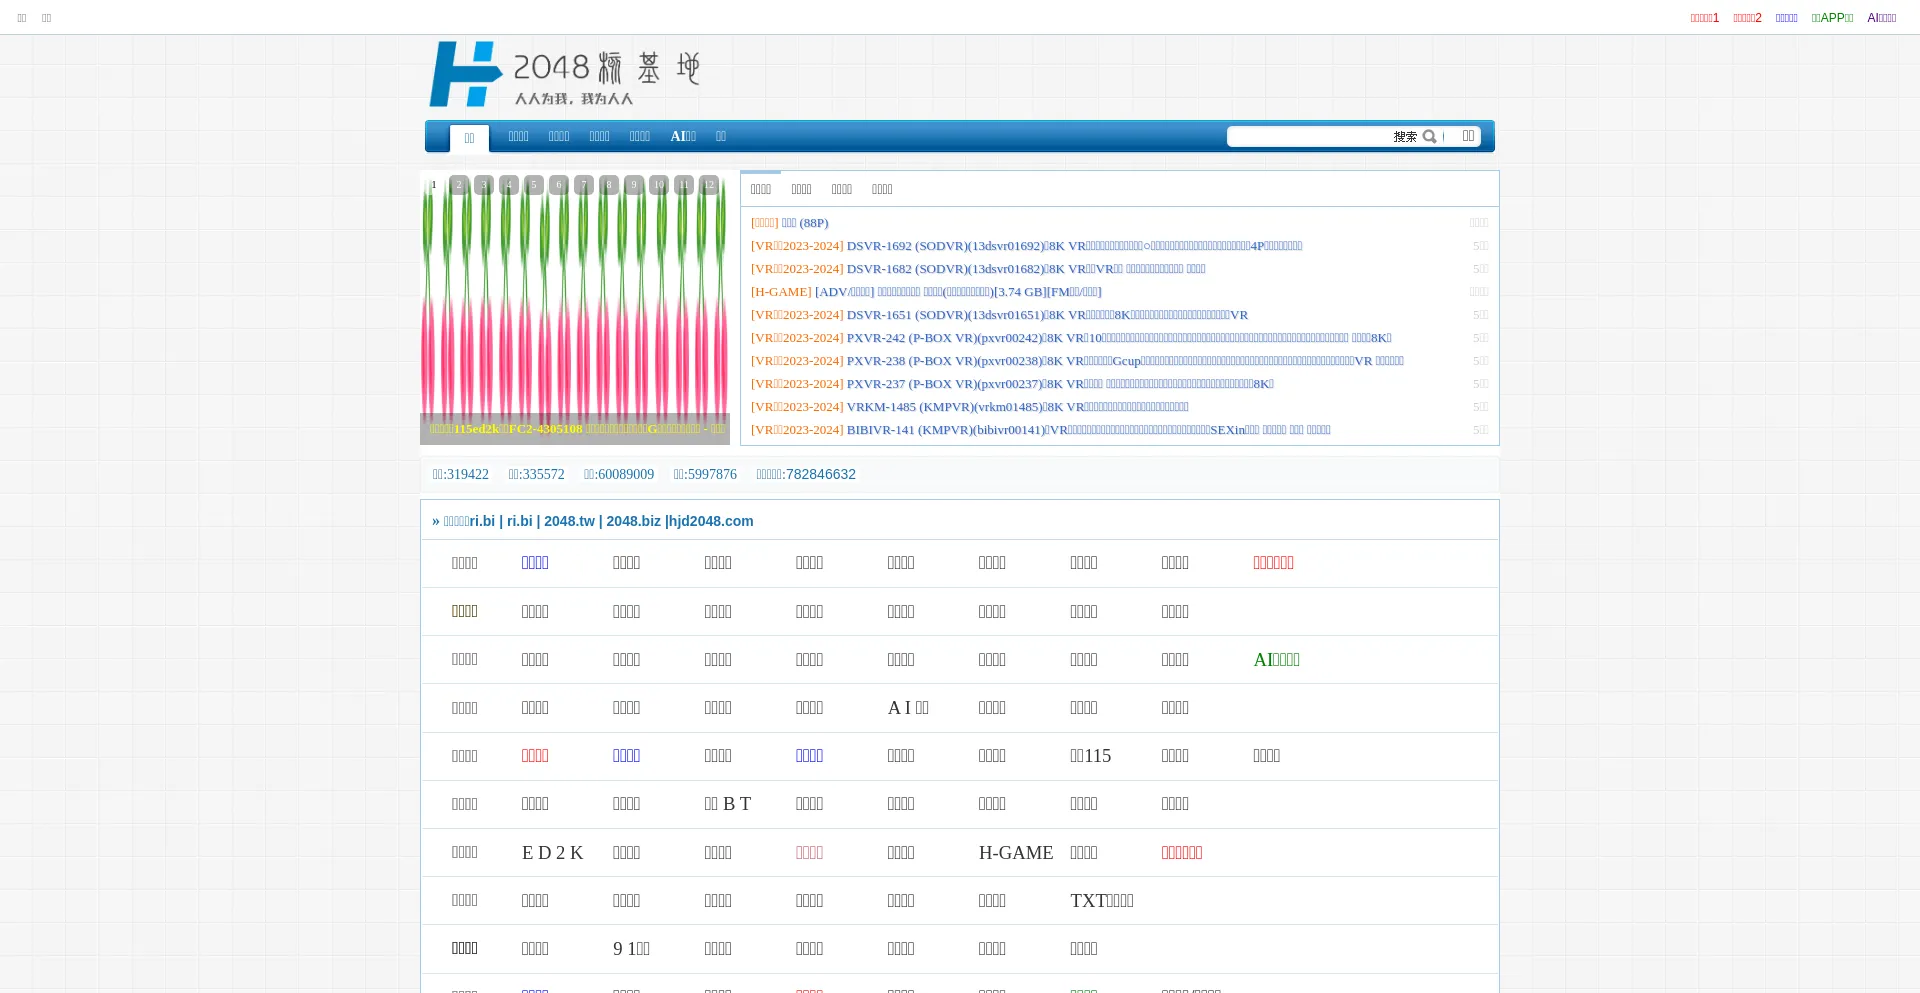
Task: Open the PXVR-242 thread link
Action: tap(1119, 338)
